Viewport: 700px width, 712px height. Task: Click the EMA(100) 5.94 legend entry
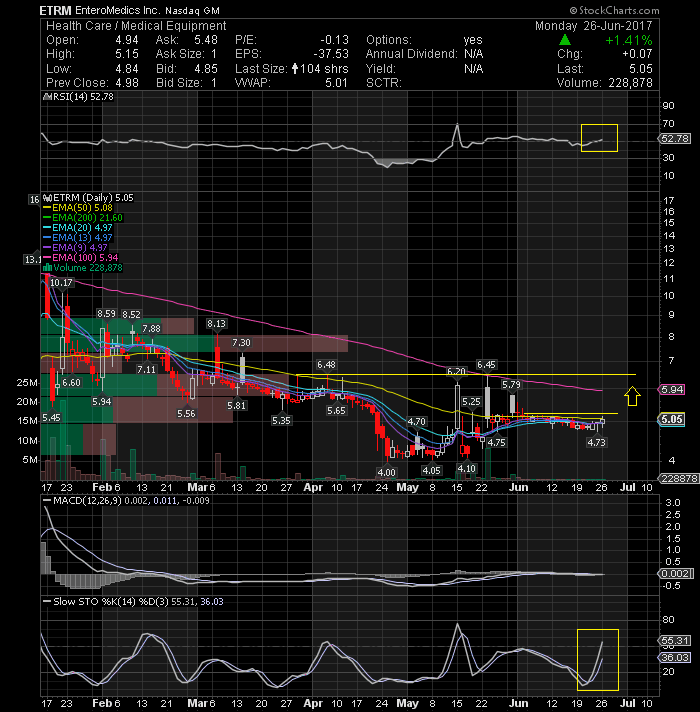80,257
